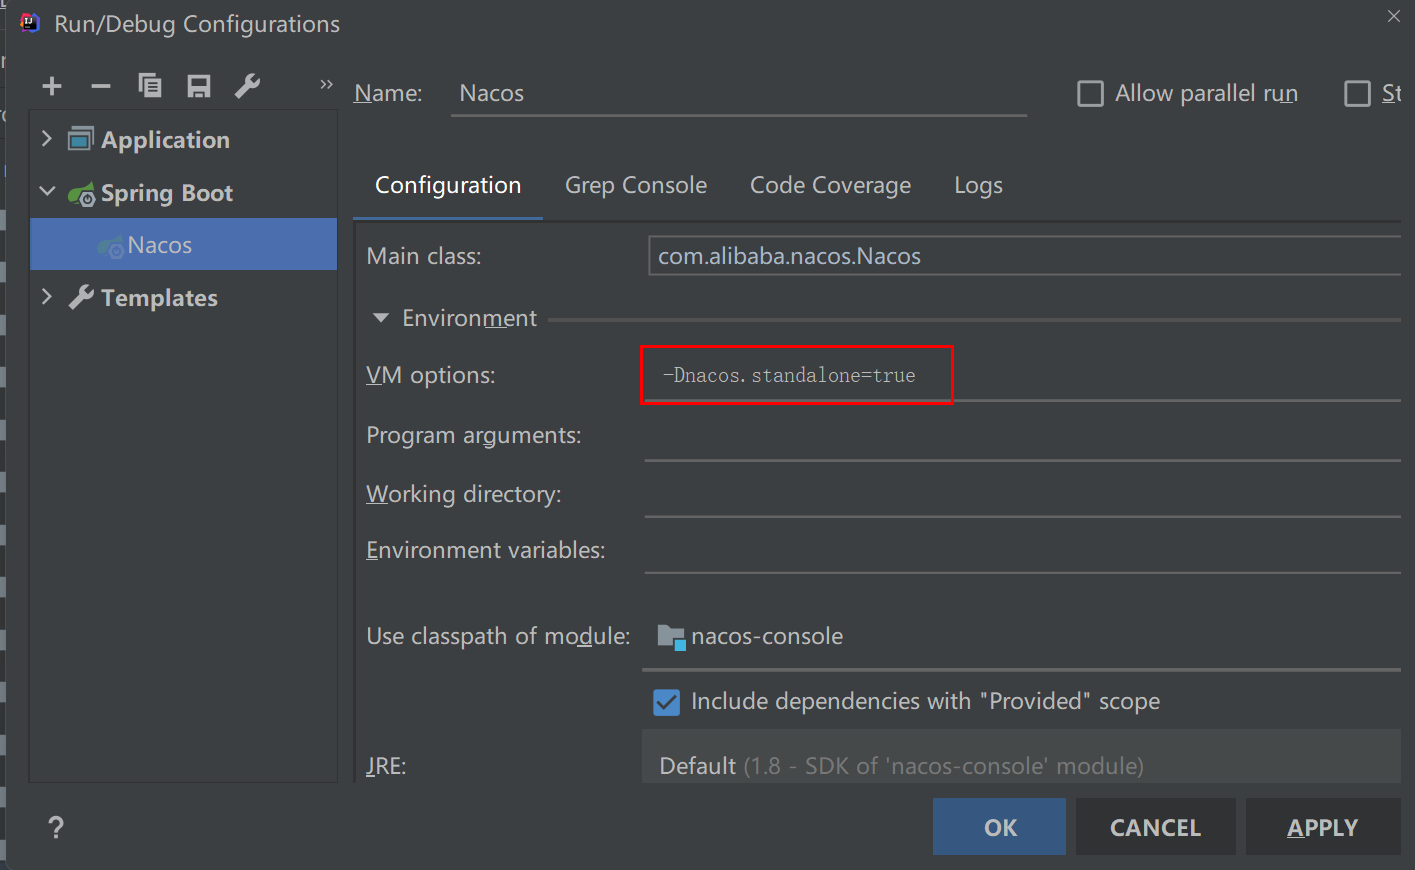This screenshot has width=1415, height=870.
Task: Open the Code Coverage tab
Action: pos(831,186)
